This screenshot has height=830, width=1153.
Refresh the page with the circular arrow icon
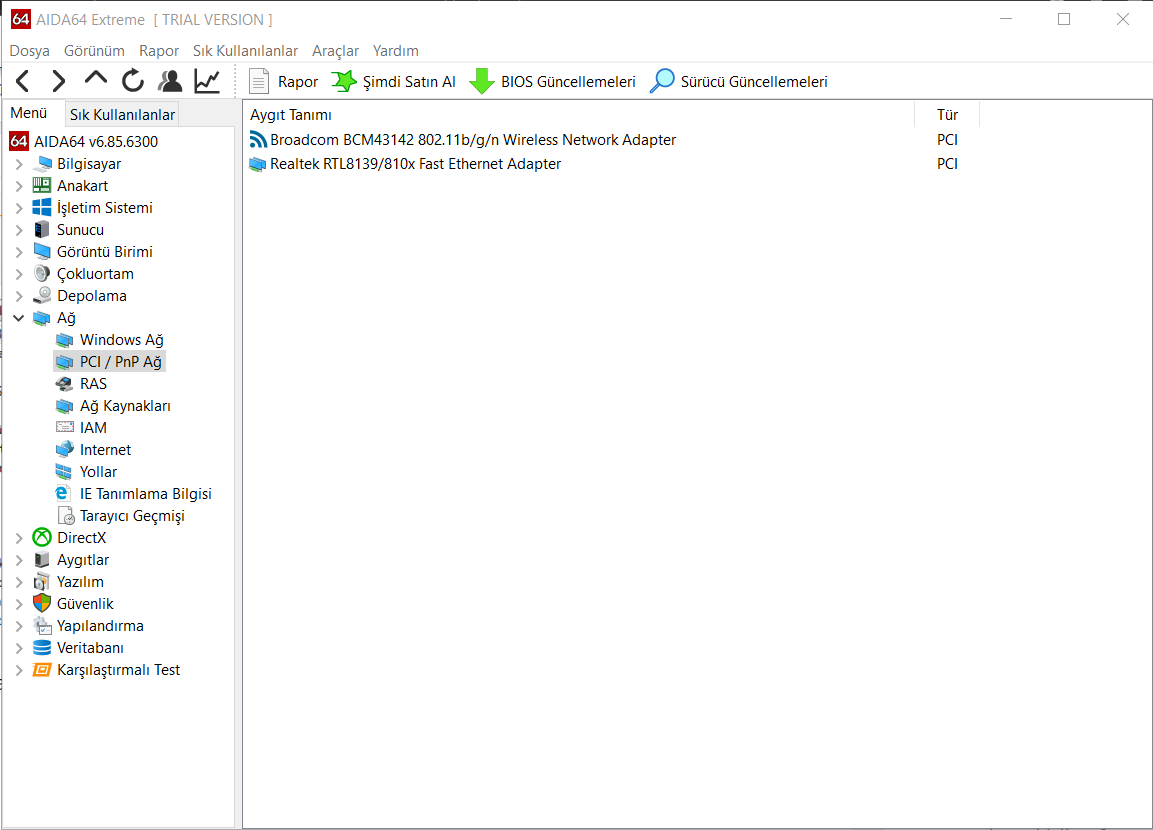[x=133, y=81]
